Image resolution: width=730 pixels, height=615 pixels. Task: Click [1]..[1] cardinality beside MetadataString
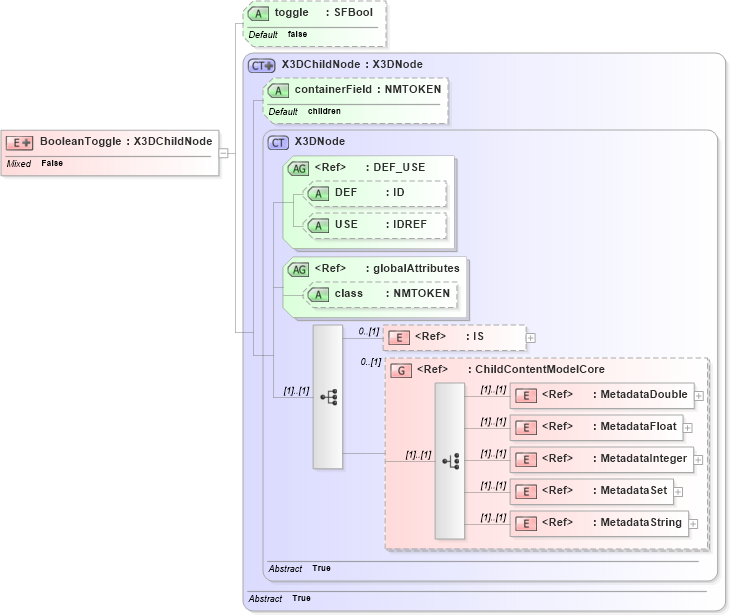tap(493, 518)
